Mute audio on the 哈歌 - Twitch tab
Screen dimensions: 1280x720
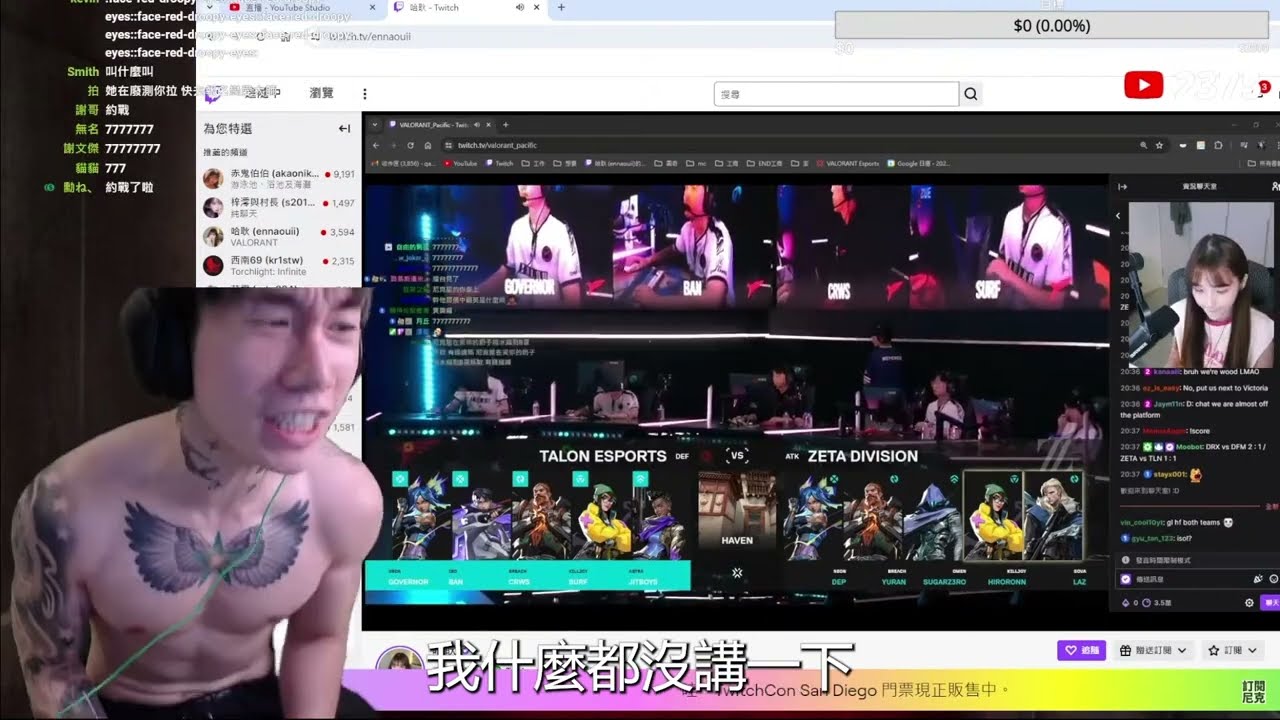[519, 7]
